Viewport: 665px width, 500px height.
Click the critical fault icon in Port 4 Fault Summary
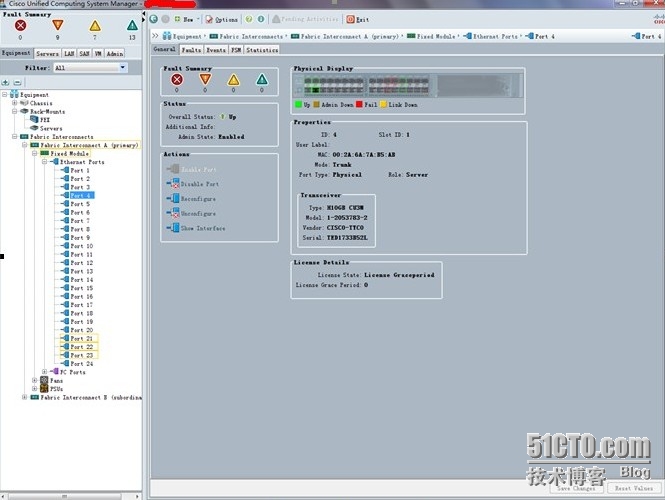pos(177,80)
